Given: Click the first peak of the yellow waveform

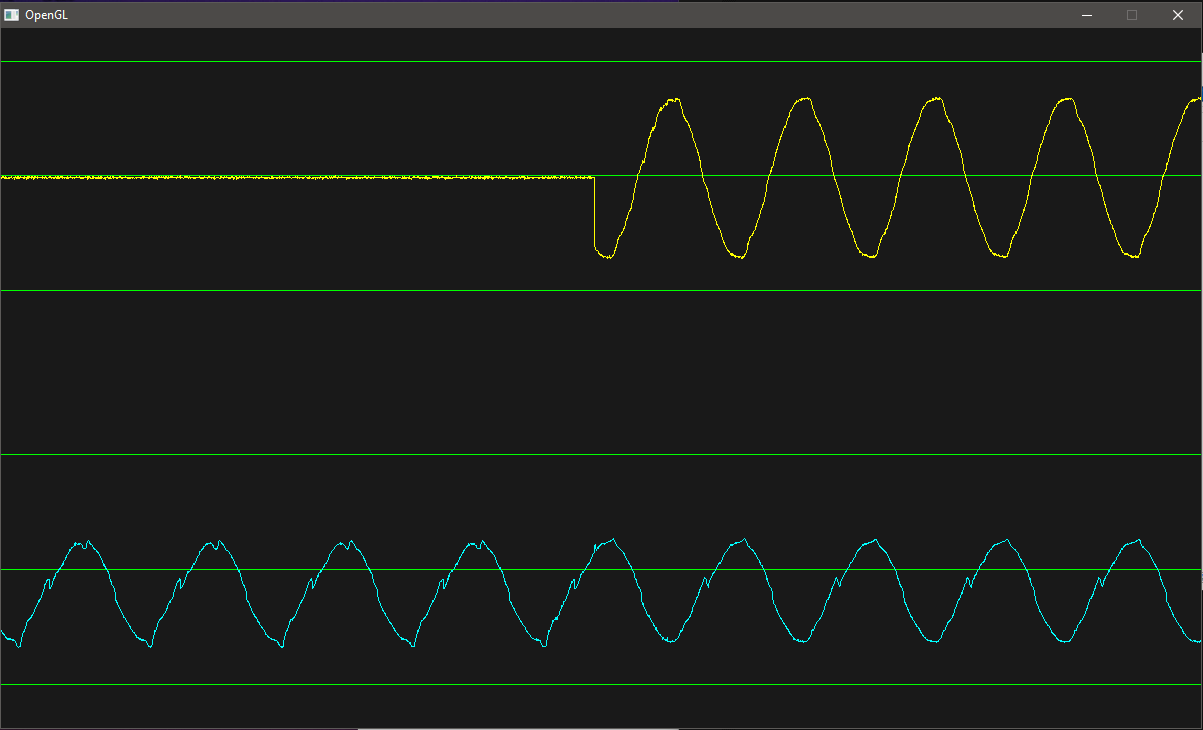Looking at the screenshot, I should [673, 100].
